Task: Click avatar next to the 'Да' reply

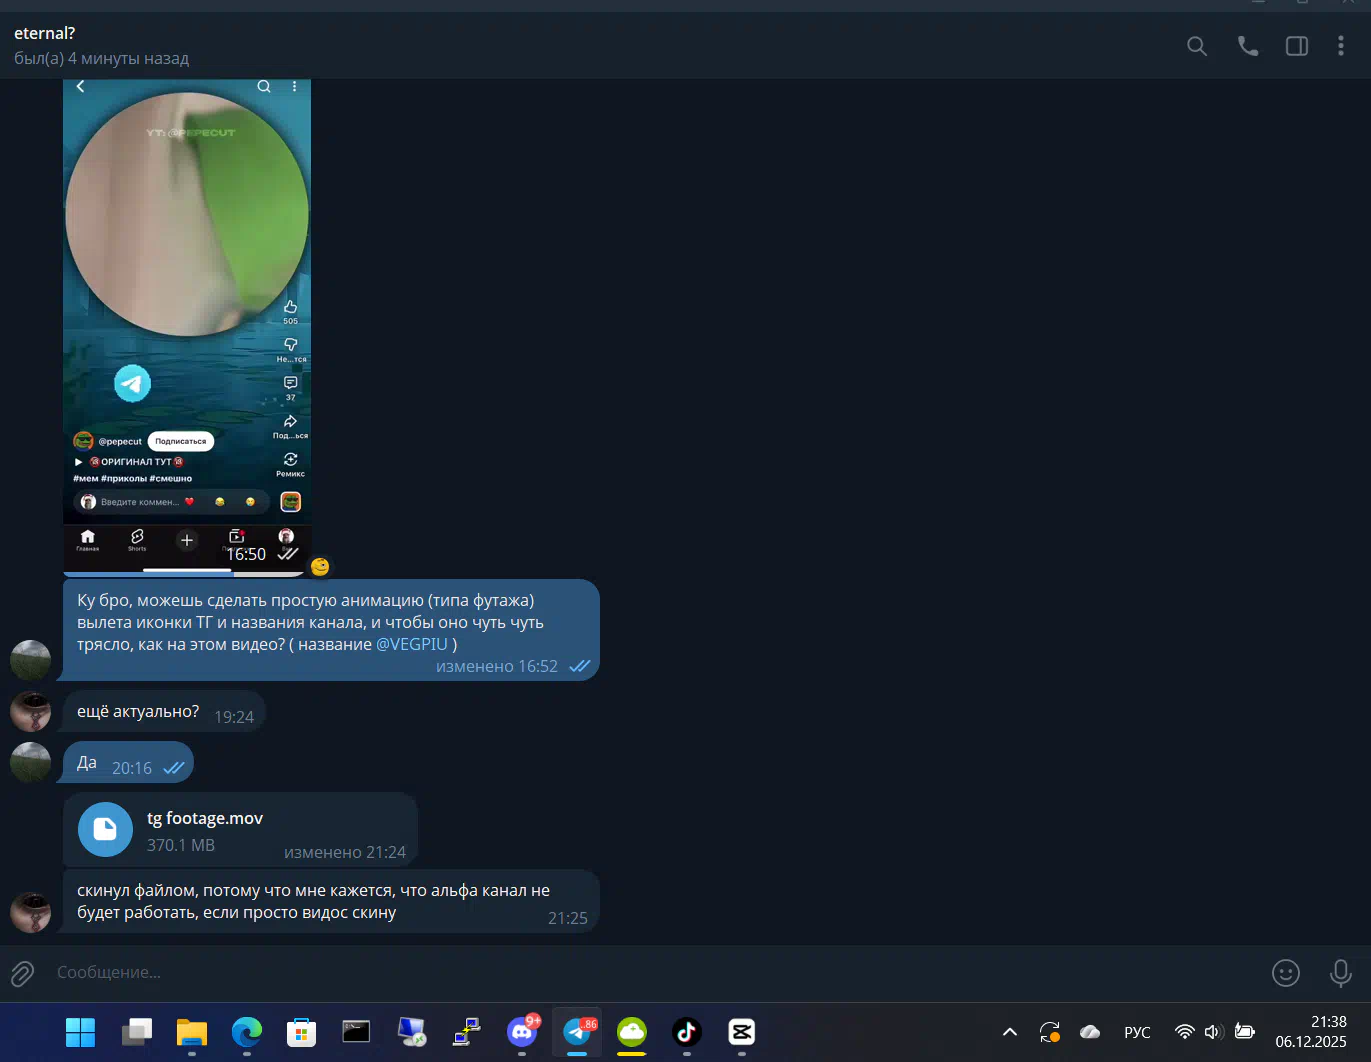Action: click(31, 762)
